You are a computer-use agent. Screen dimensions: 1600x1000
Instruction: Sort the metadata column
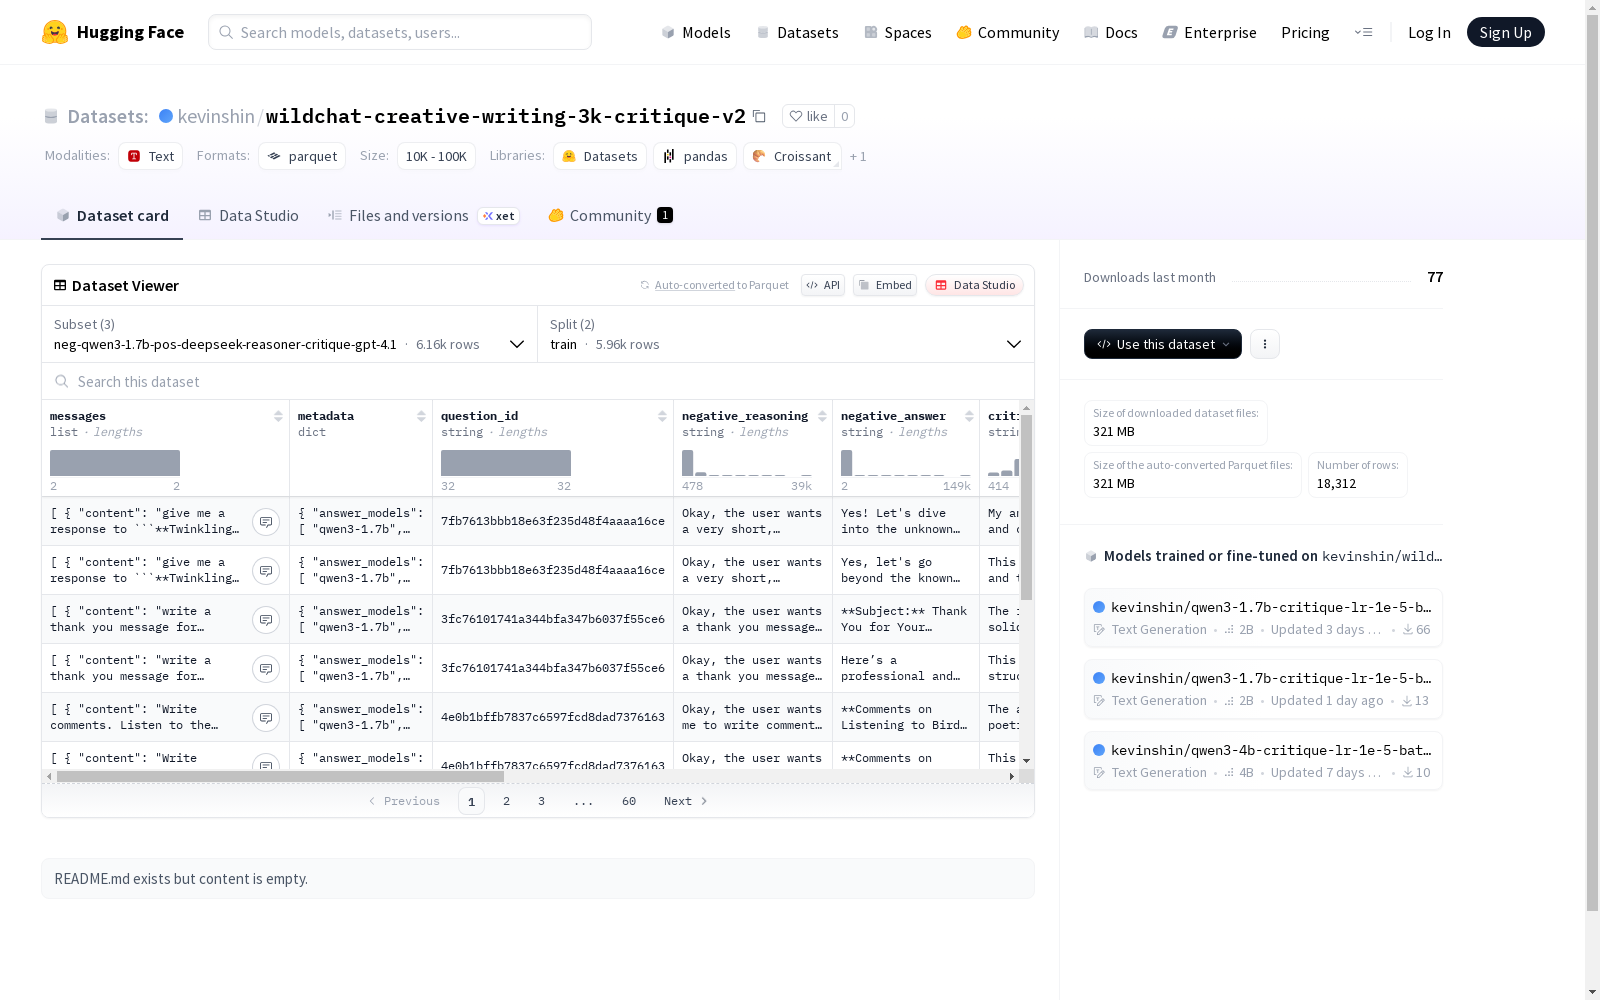point(421,416)
